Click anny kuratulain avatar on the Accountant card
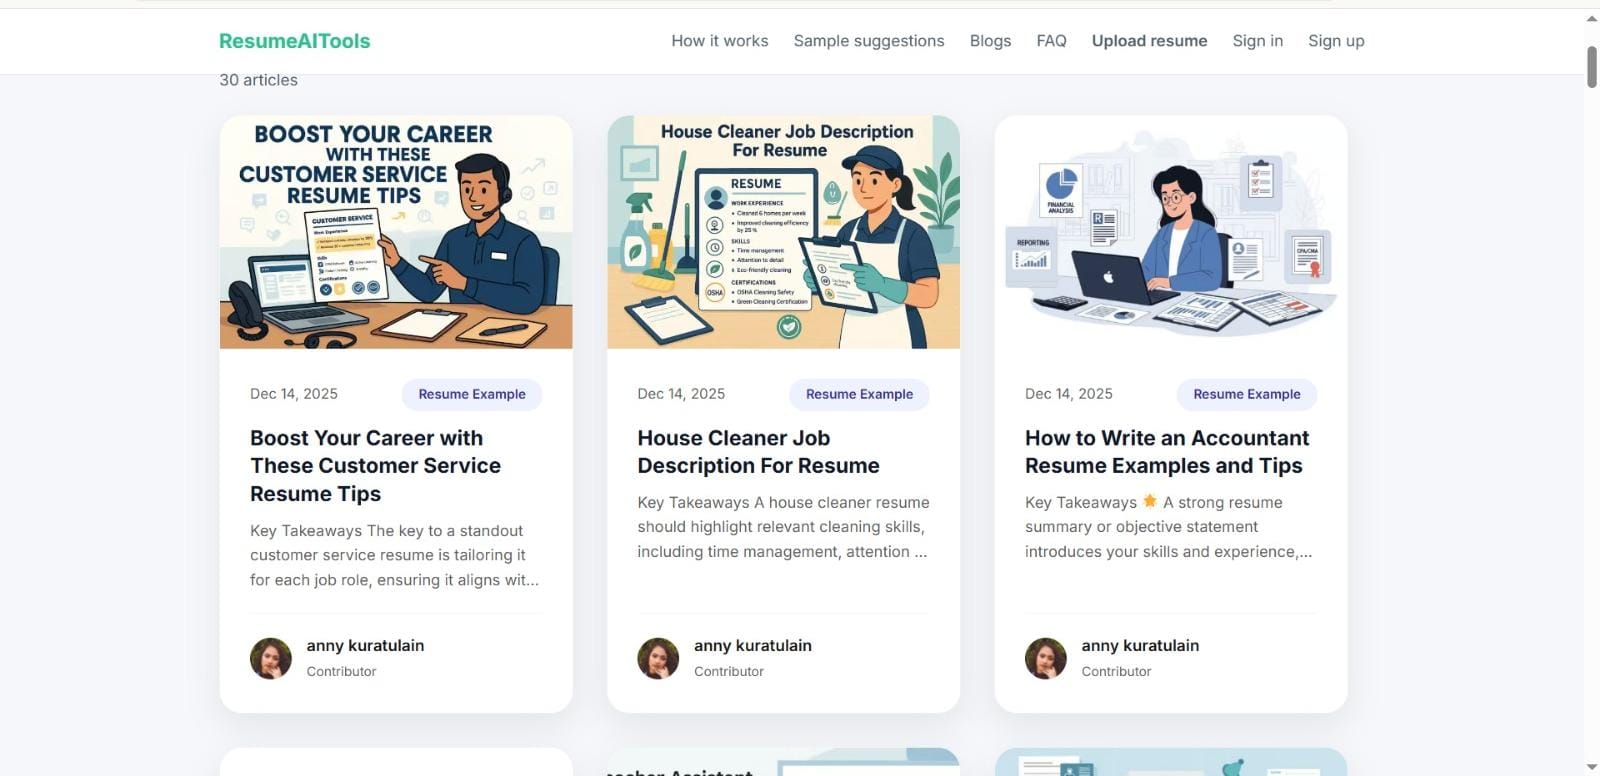Screen dimensions: 1600x776 [1046, 658]
